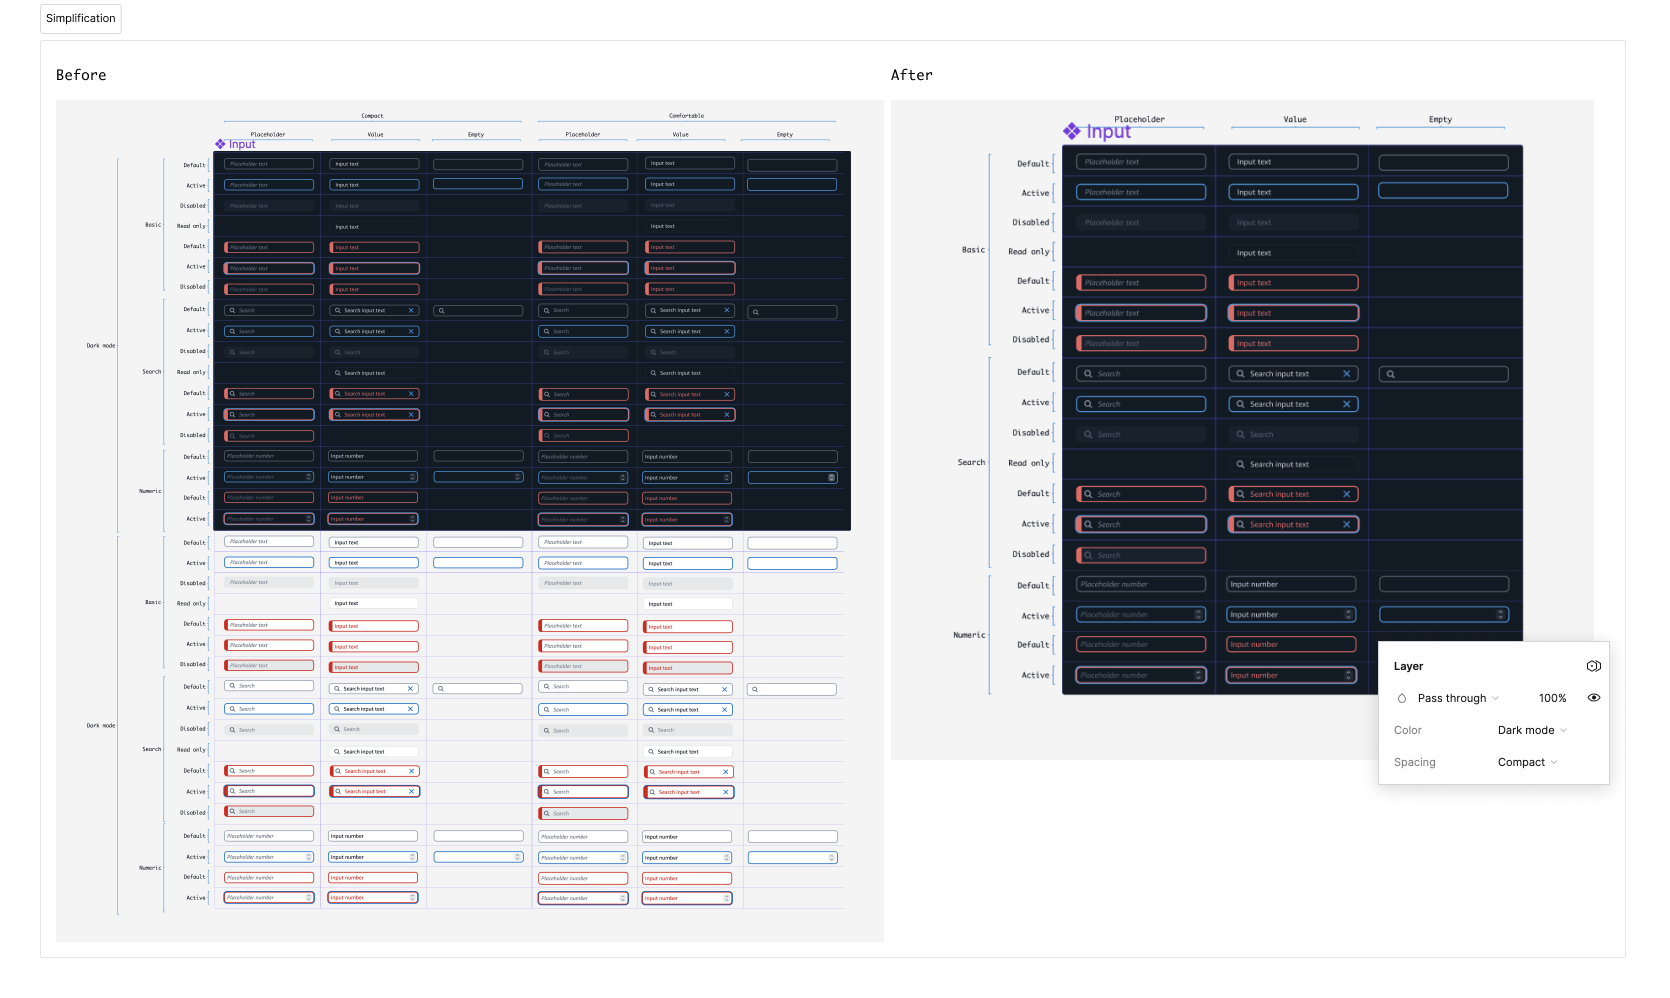Click stepper arrows in After's empty numeric field
Screen dimensions: 1670x998
(x=1500, y=614)
